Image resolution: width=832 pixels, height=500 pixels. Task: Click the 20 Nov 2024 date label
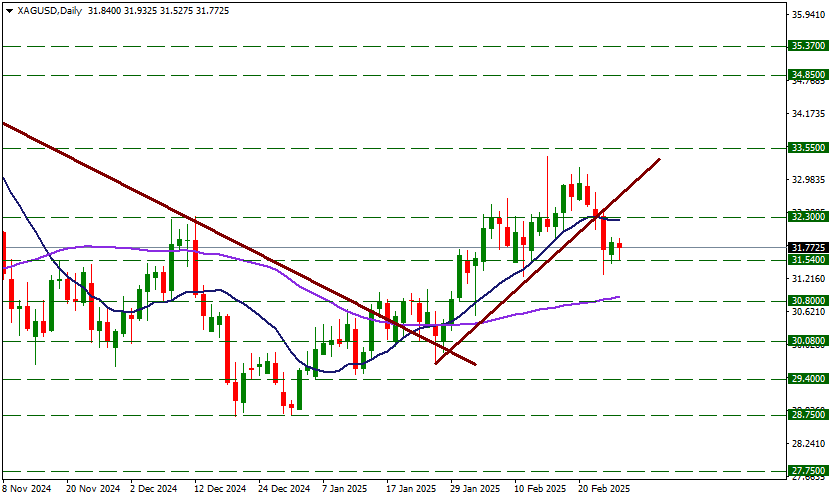[93, 488]
